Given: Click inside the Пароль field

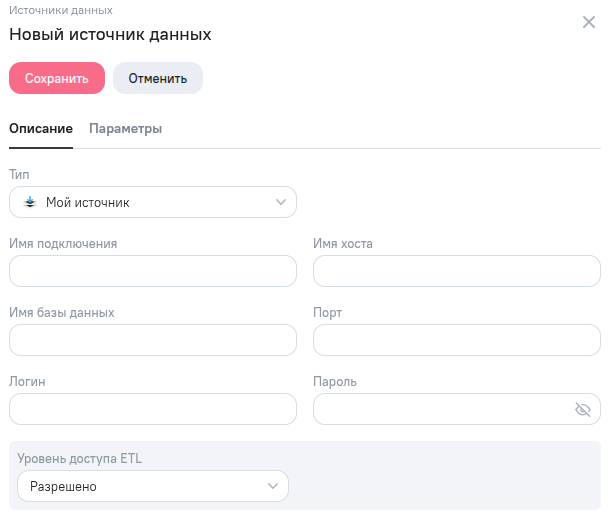Looking at the screenshot, I should [440, 409].
